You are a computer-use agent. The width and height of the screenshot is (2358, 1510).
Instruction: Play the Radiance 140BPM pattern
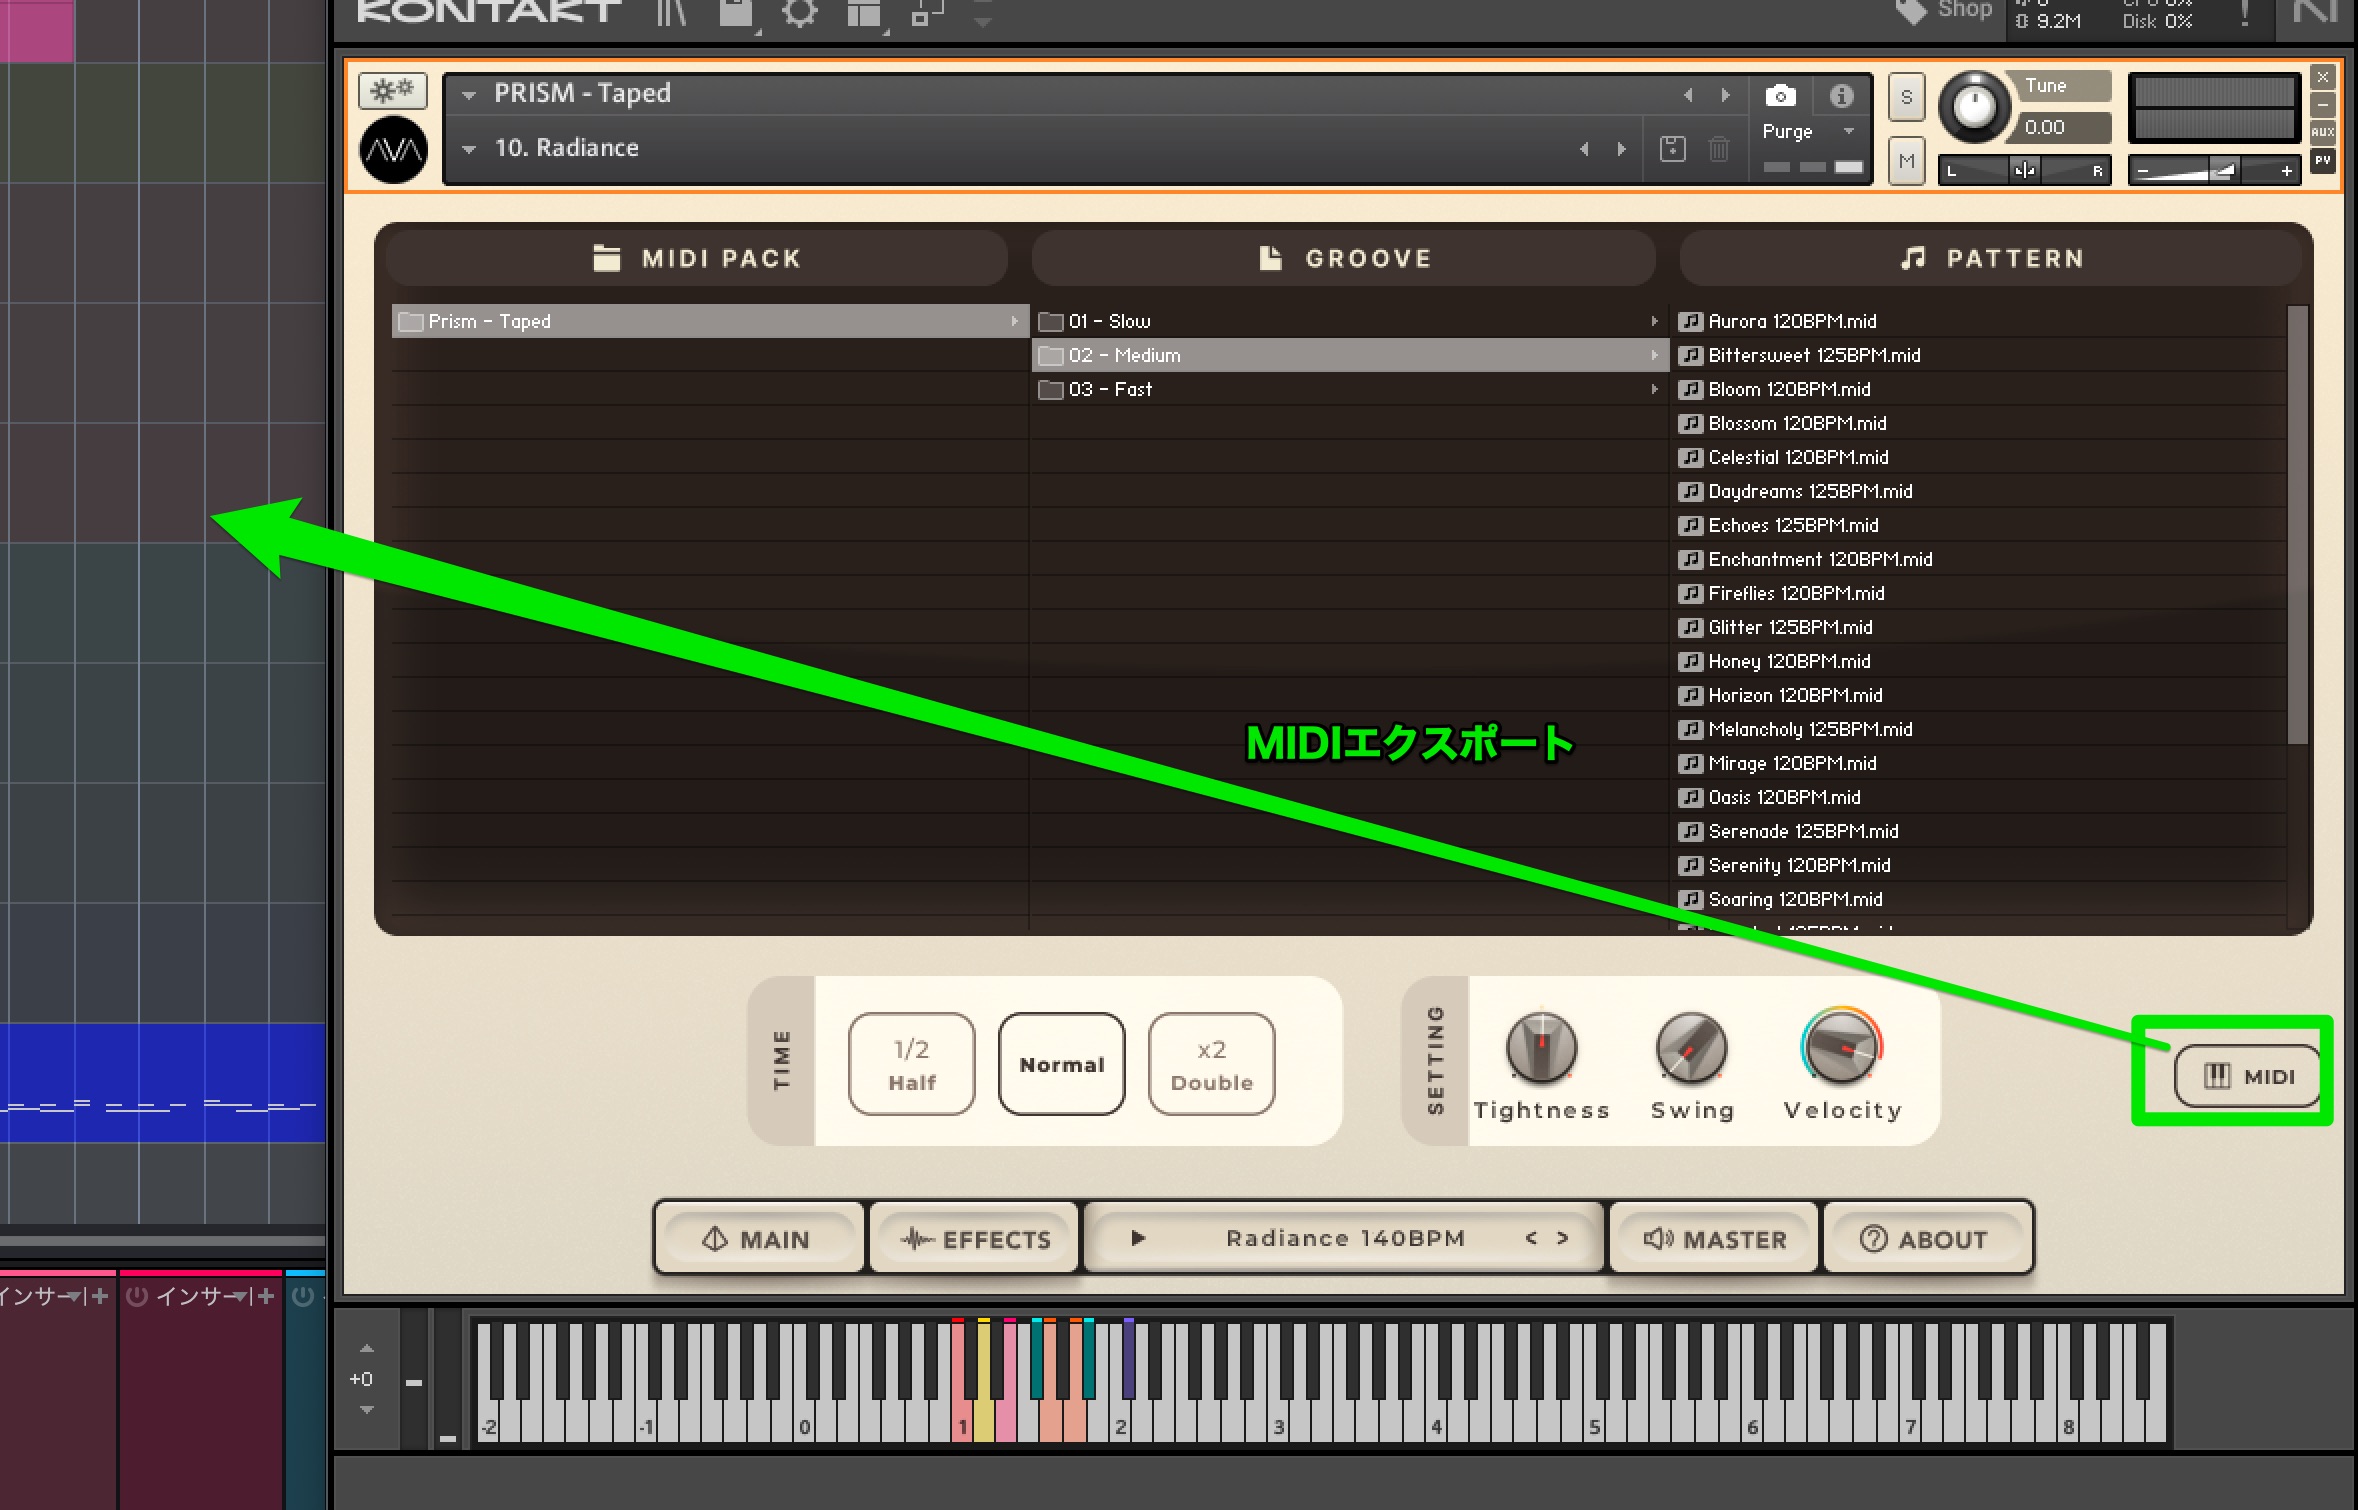[1138, 1238]
